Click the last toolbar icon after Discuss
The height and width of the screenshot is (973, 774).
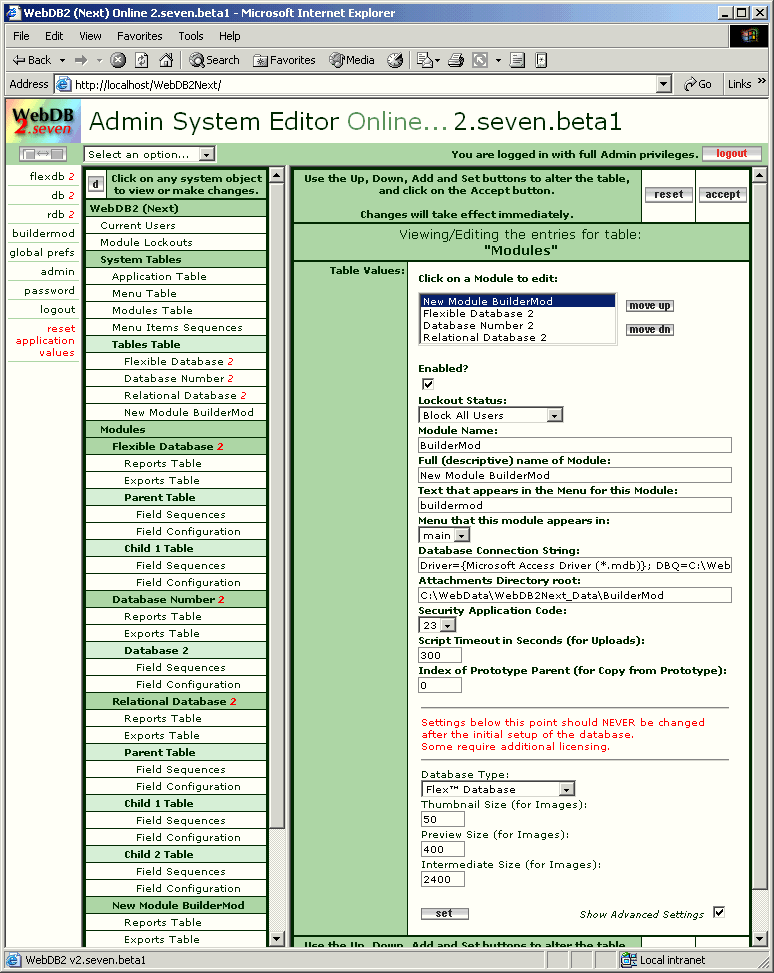click(541, 60)
